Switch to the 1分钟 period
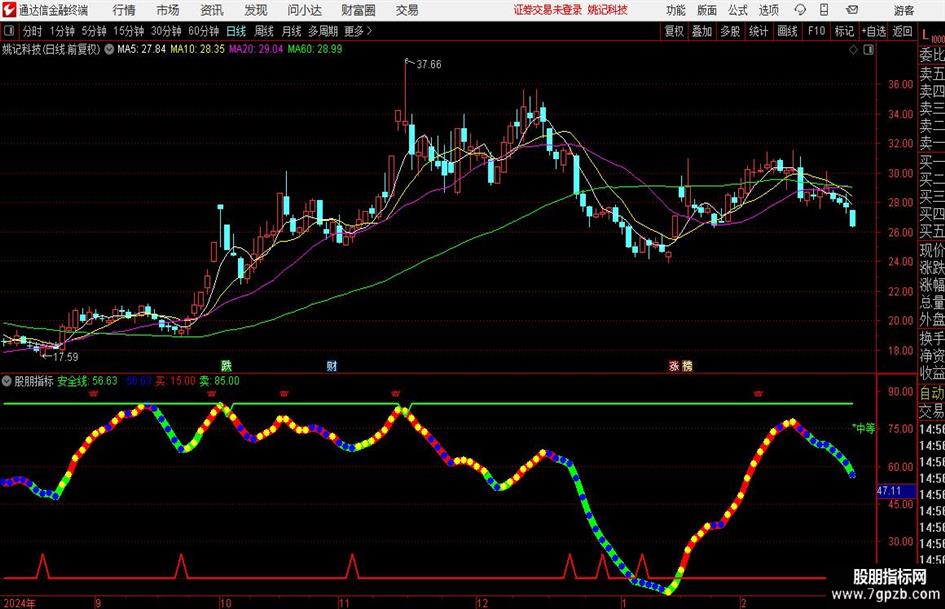This screenshot has width=945, height=609. pos(61,31)
